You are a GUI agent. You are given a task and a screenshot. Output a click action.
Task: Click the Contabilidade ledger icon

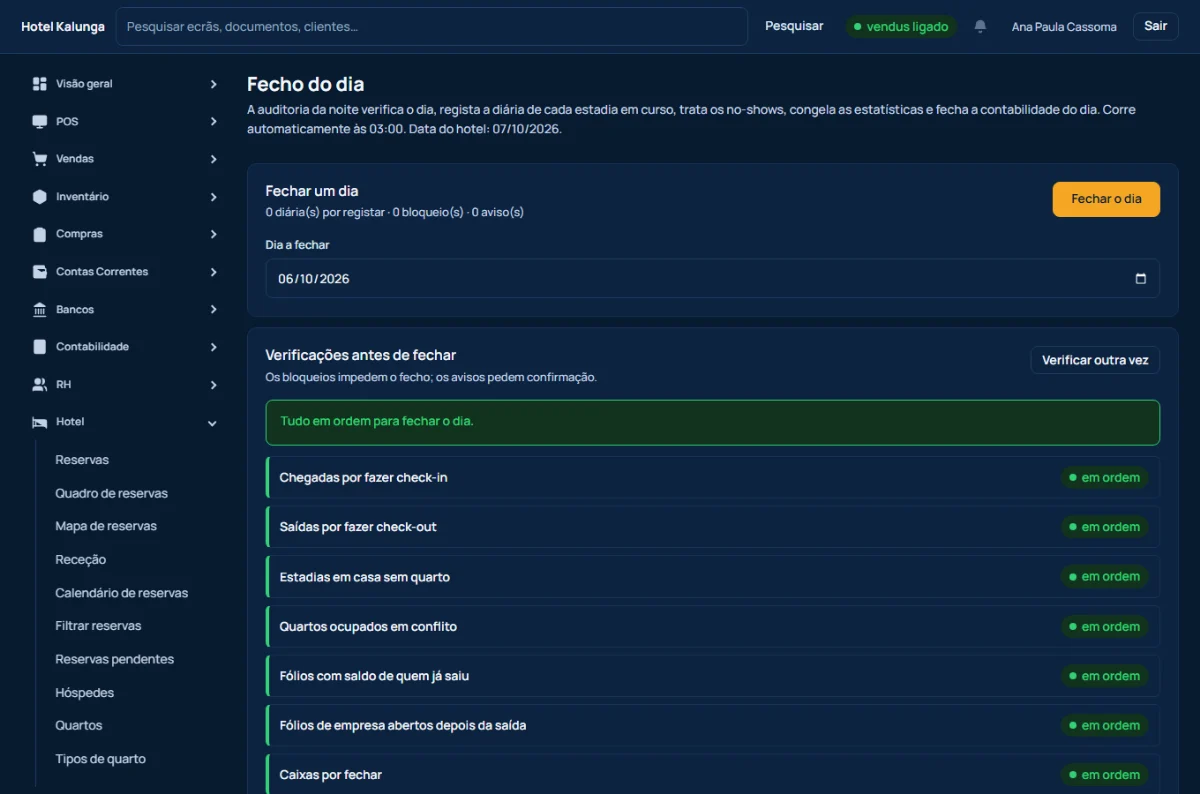point(39,347)
